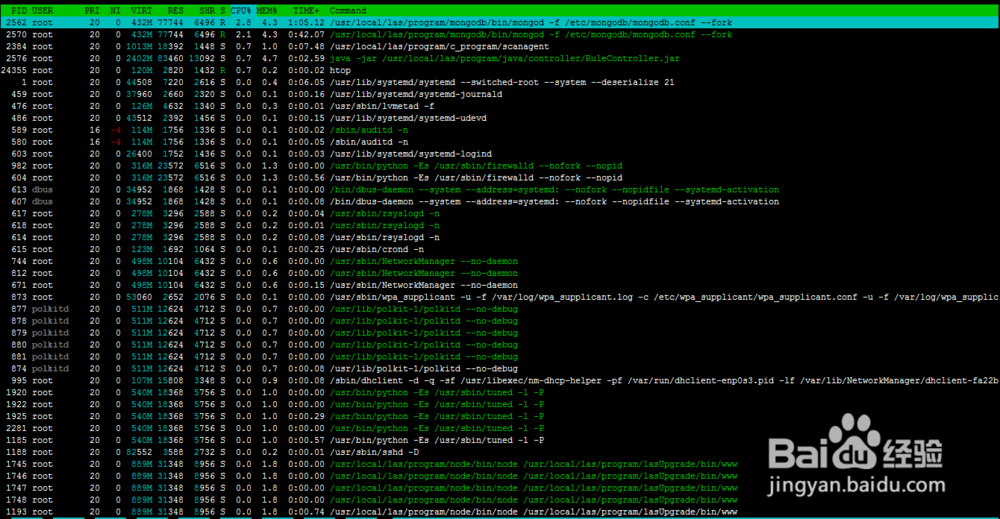Select node lasUpgrade thread row PID 1747
Viewport: 1000px width, 519px height.
click(x=500, y=488)
